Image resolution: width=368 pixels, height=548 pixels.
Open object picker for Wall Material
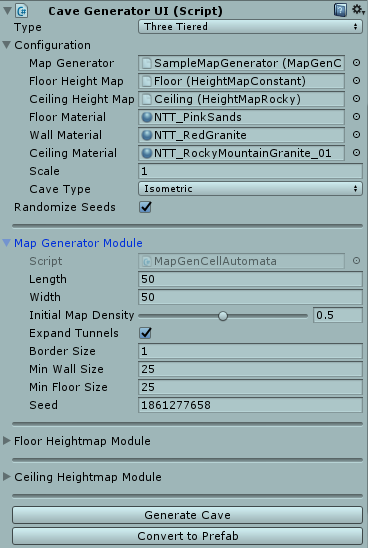tap(356, 135)
